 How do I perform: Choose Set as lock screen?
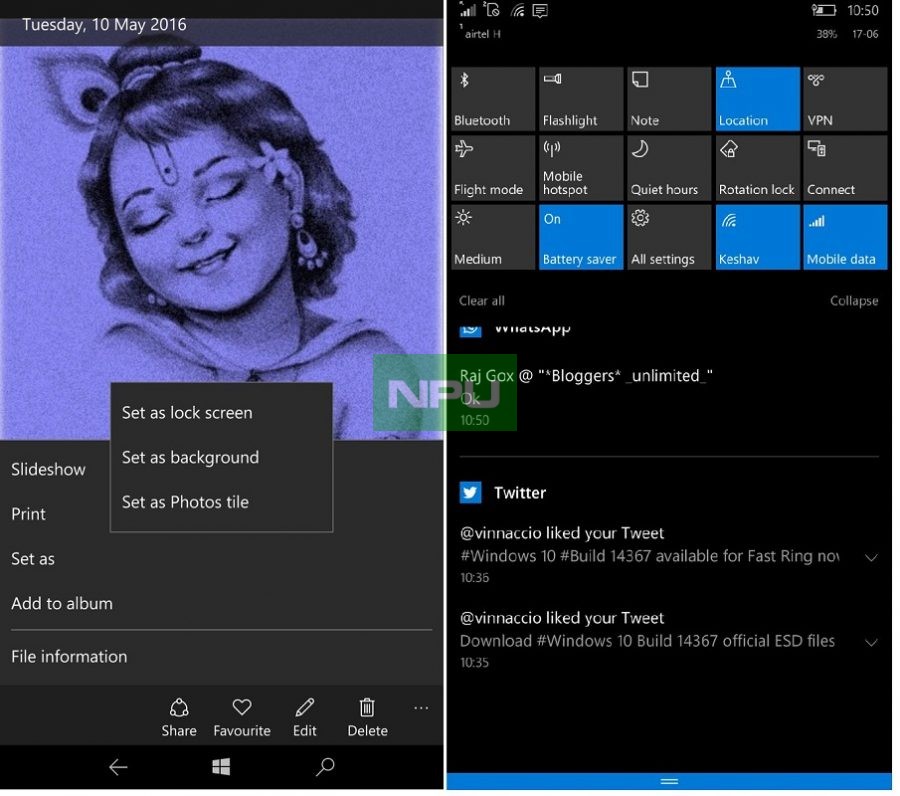[x=221, y=413]
